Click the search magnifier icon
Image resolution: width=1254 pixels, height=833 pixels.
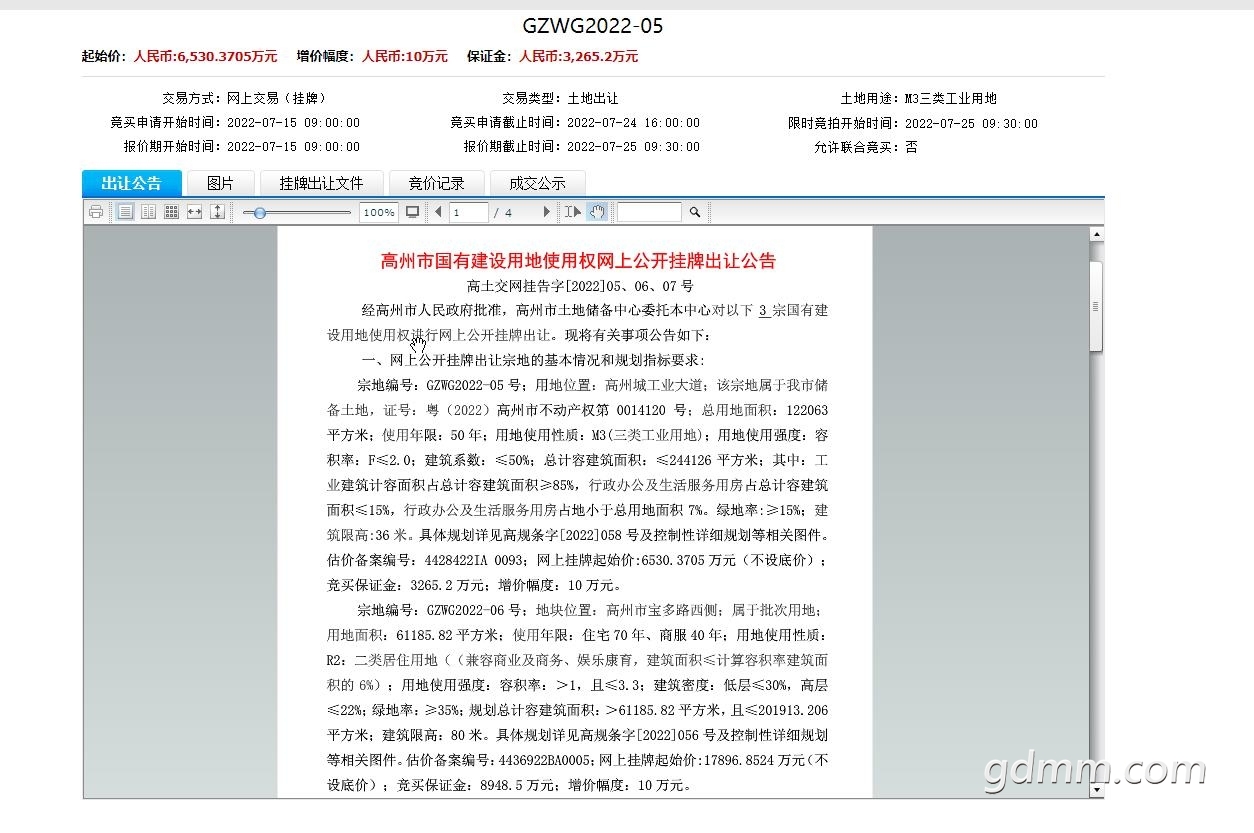(694, 212)
